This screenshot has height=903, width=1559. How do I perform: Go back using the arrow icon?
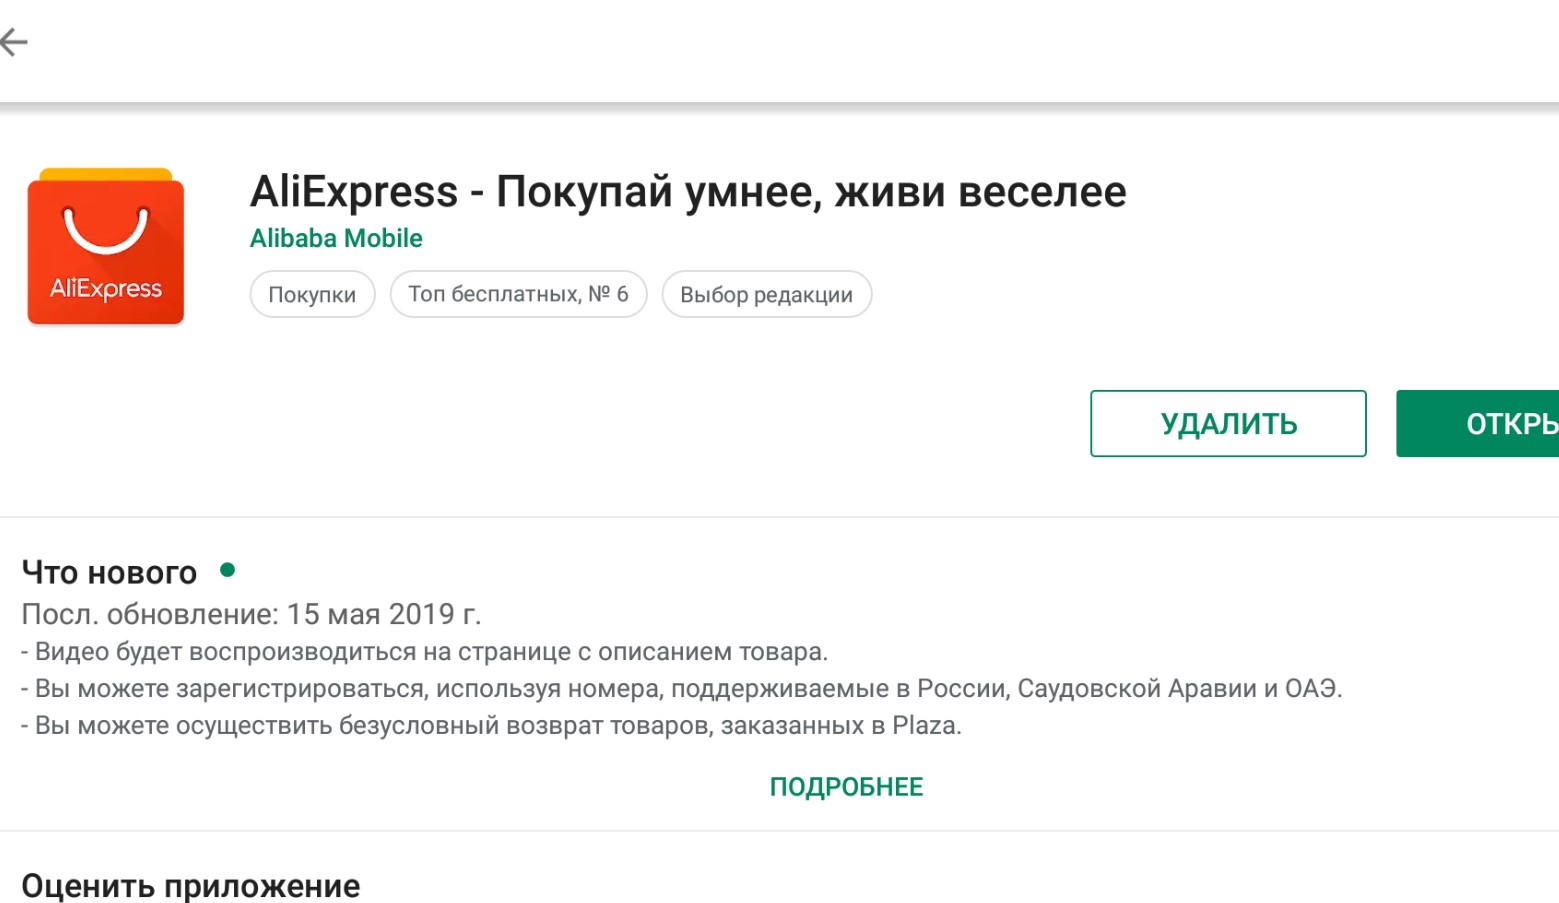[x=13, y=42]
